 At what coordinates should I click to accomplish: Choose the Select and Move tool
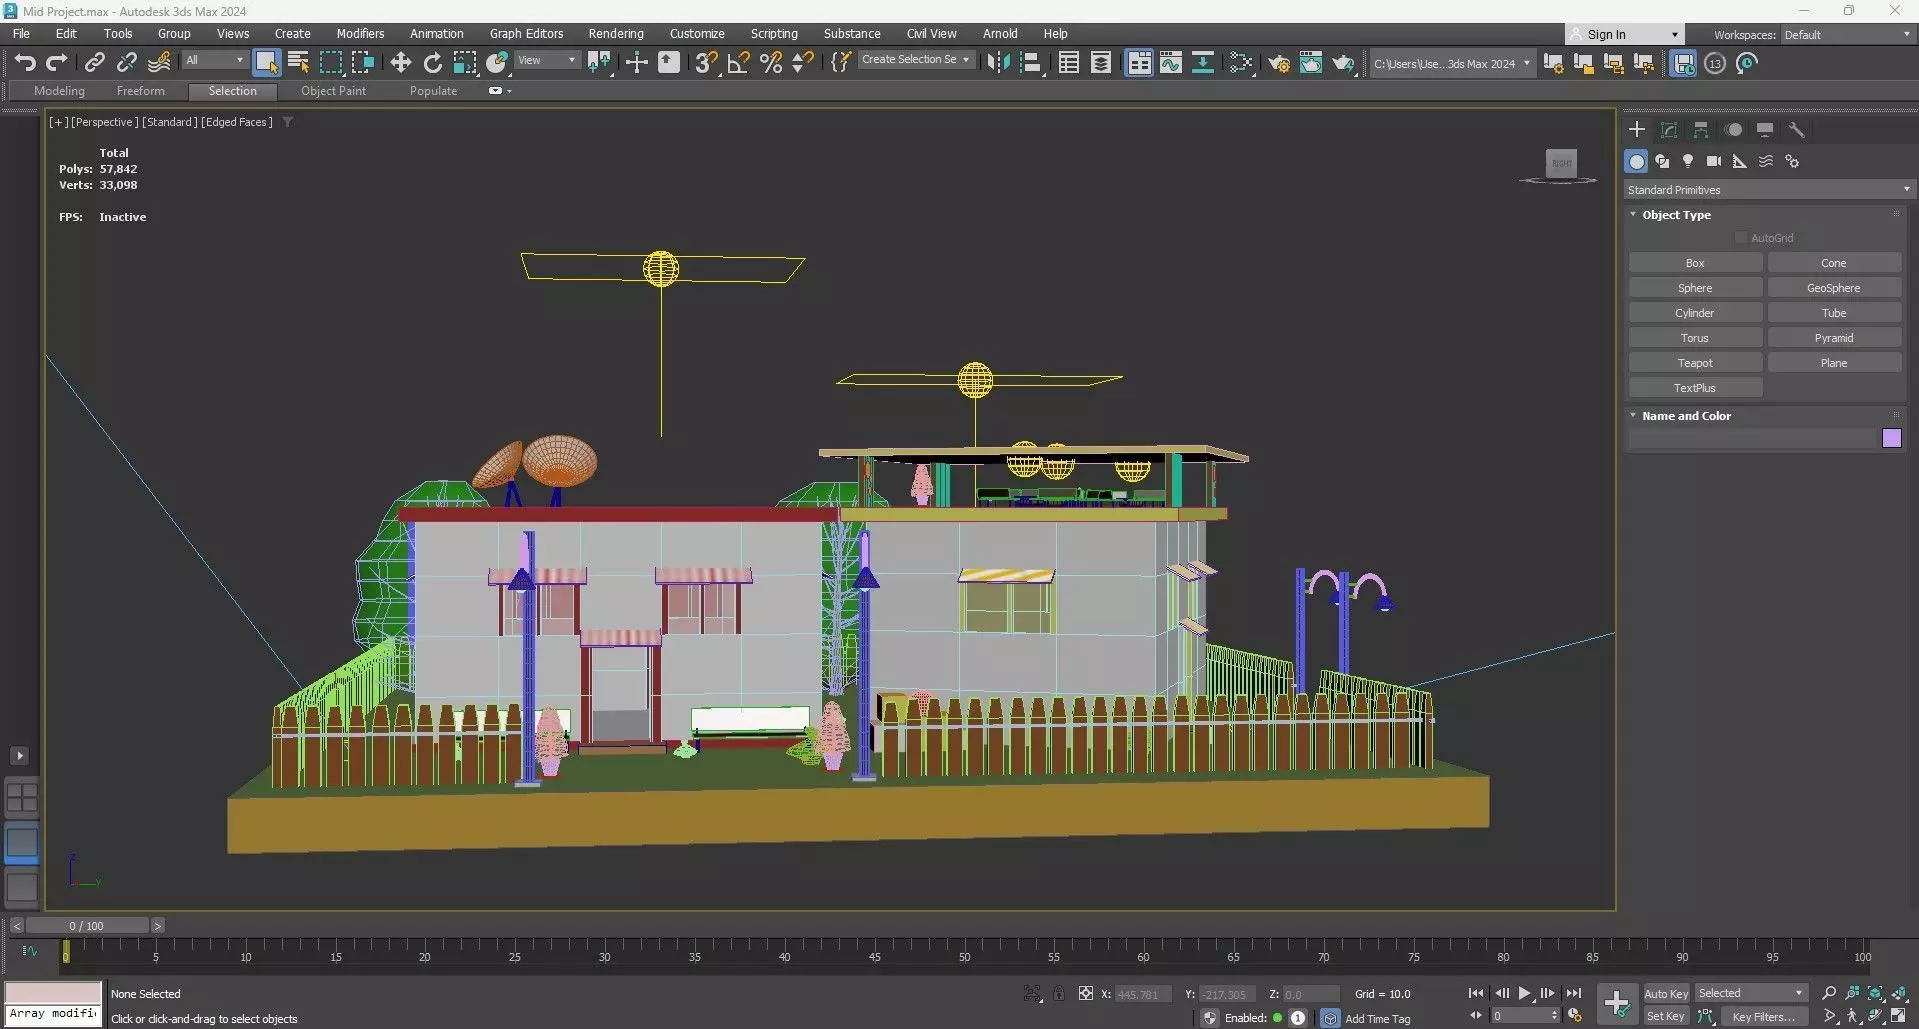(400, 63)
